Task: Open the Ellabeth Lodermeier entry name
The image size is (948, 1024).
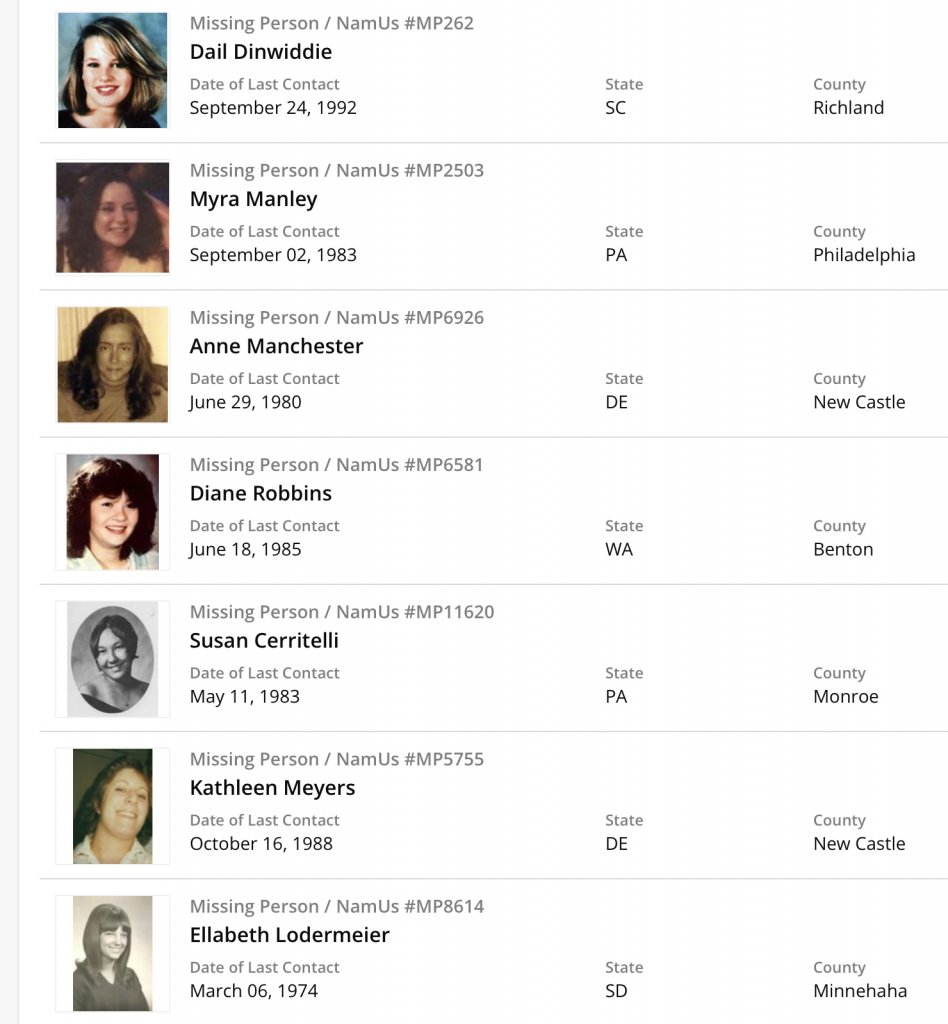Action: coord(289,935)
